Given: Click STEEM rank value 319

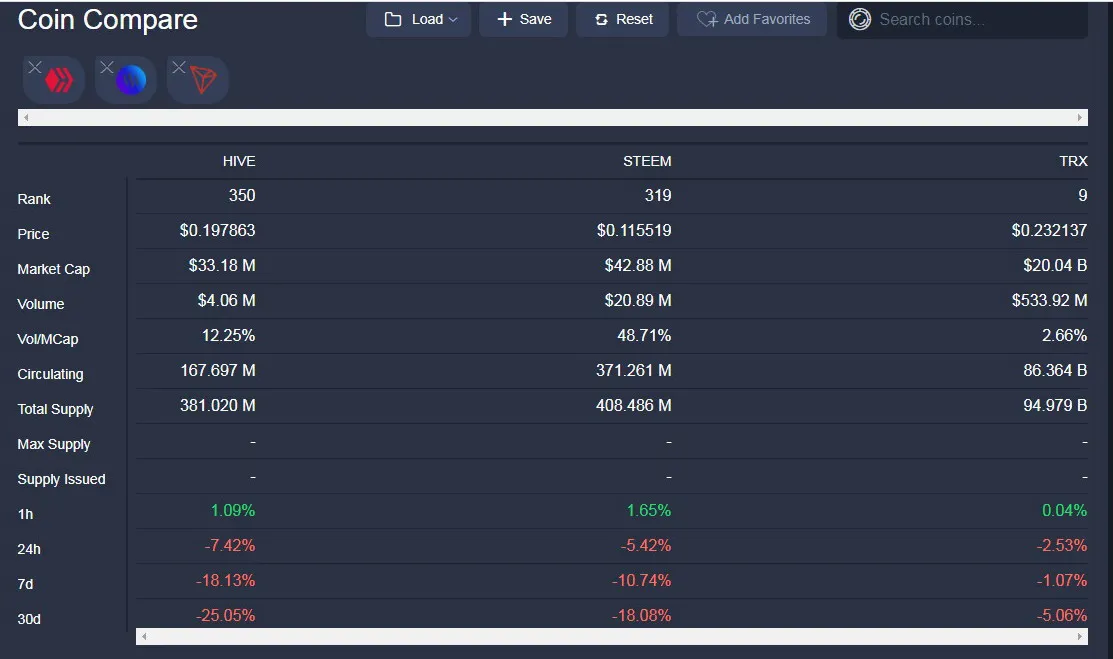Looking at the screenshot, I should pos(658,195).
